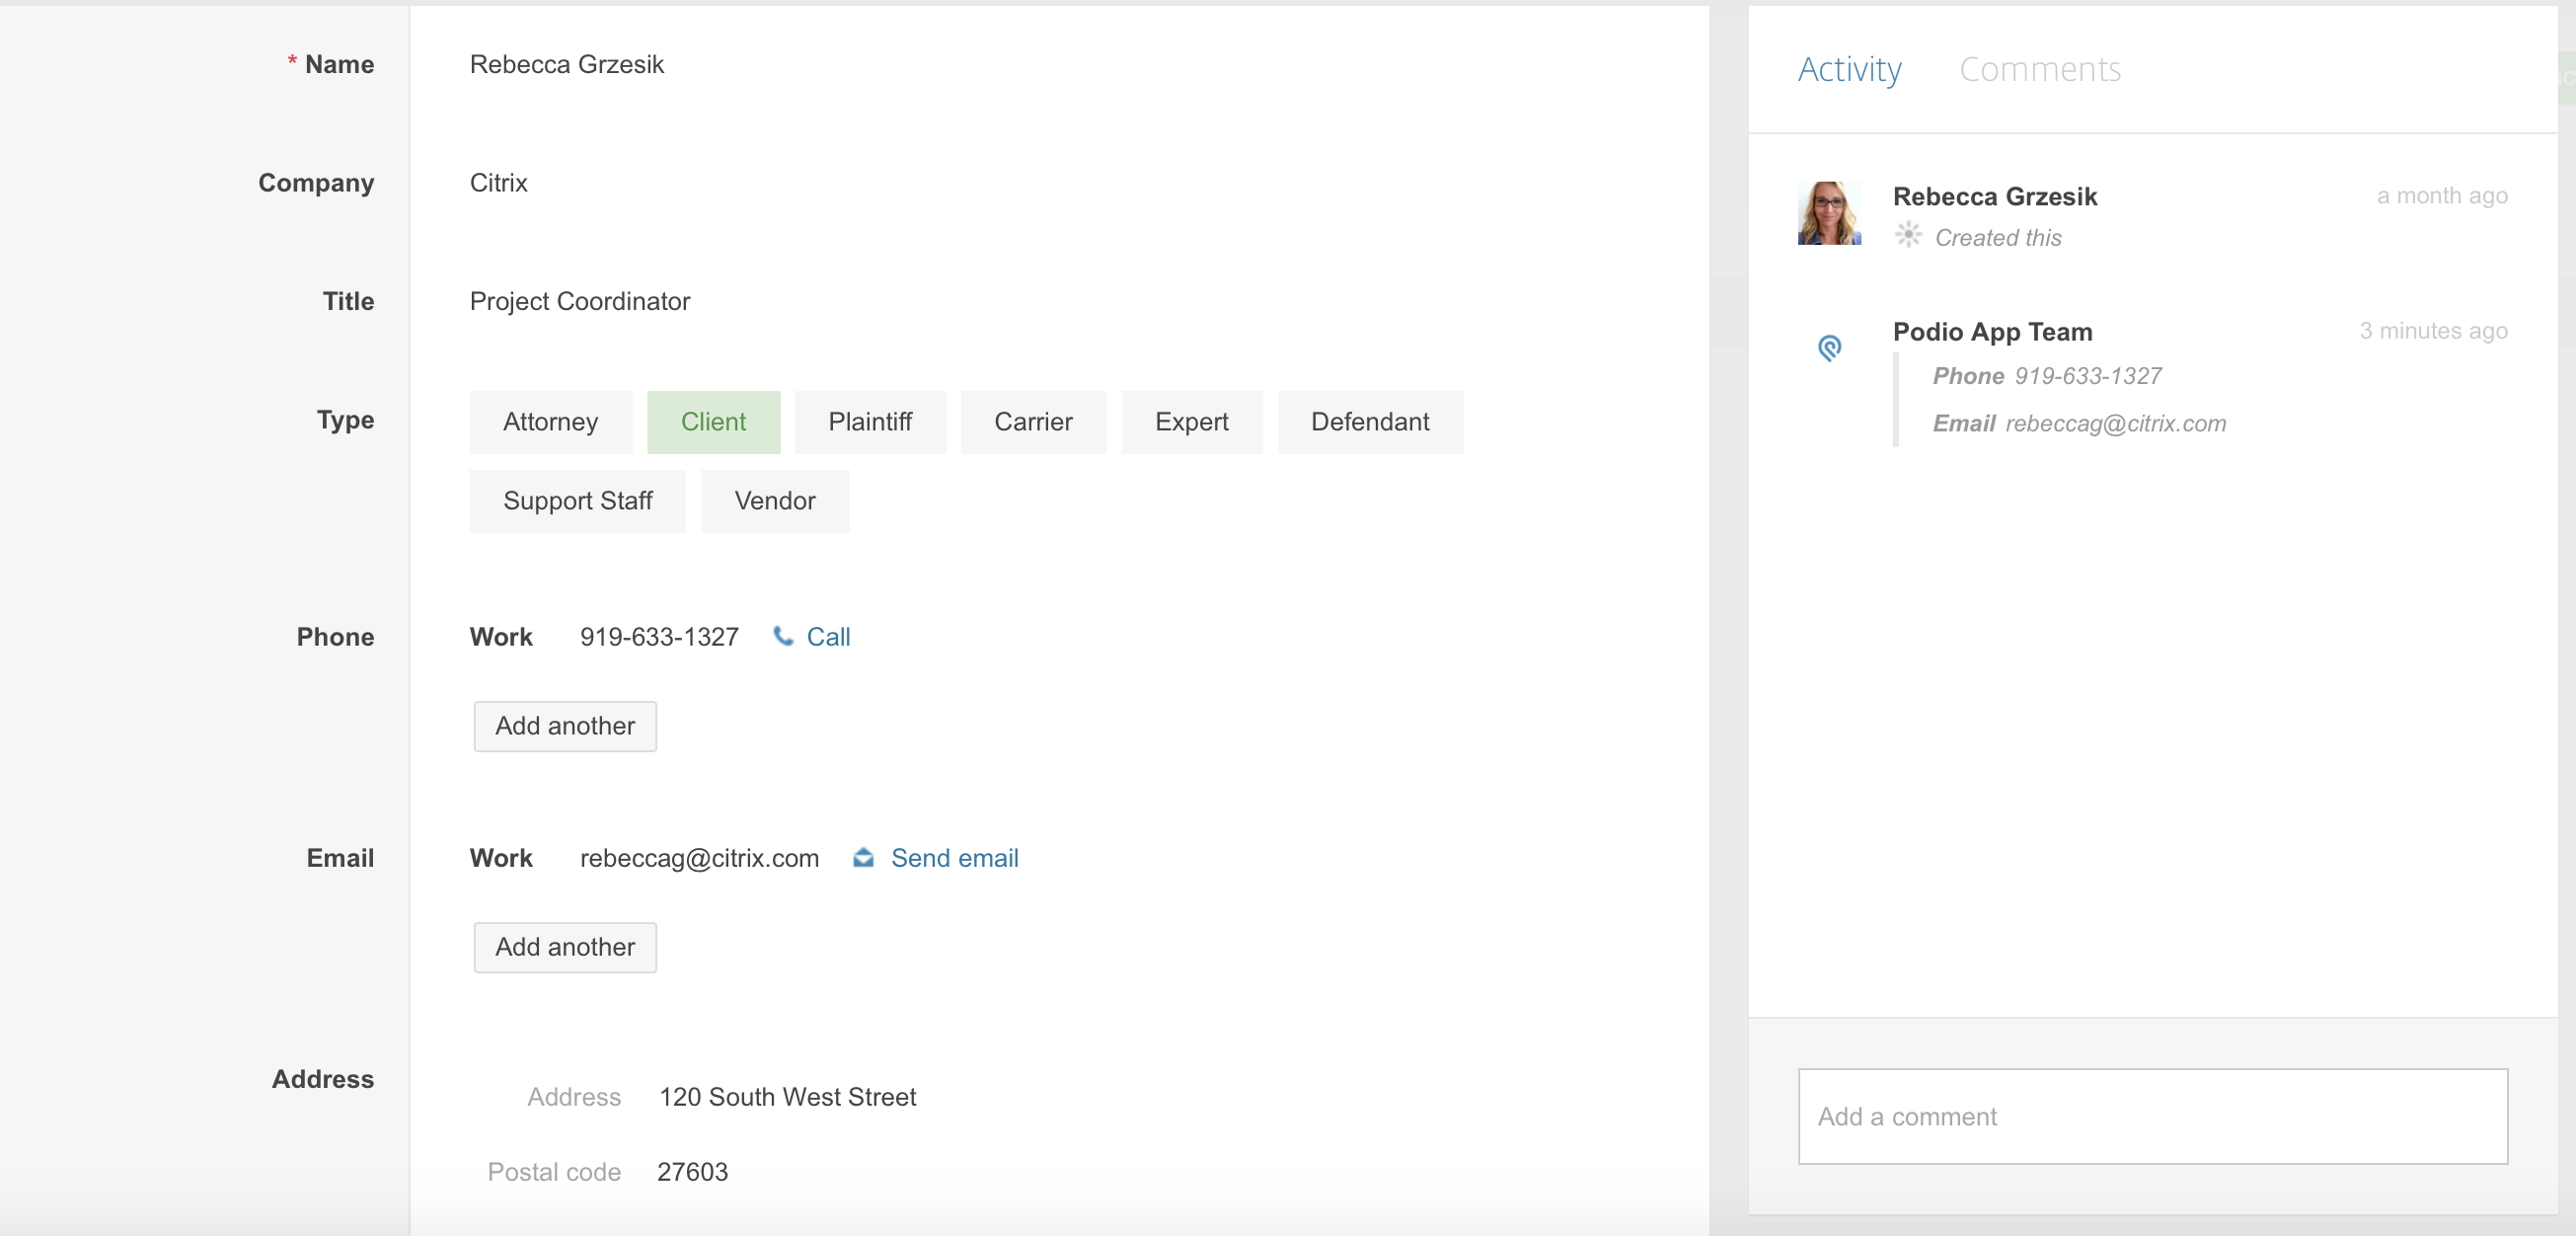Screen dimensions: 2576x1236
Task: Toggle the Defendant type option
Action: click(1369, 422)
